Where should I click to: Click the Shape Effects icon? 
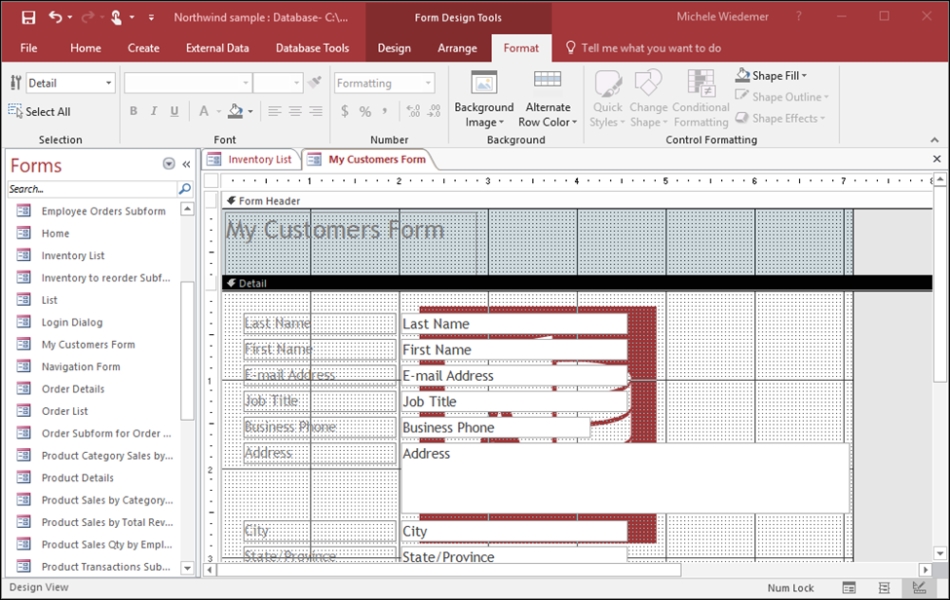(x=742, y=118)
